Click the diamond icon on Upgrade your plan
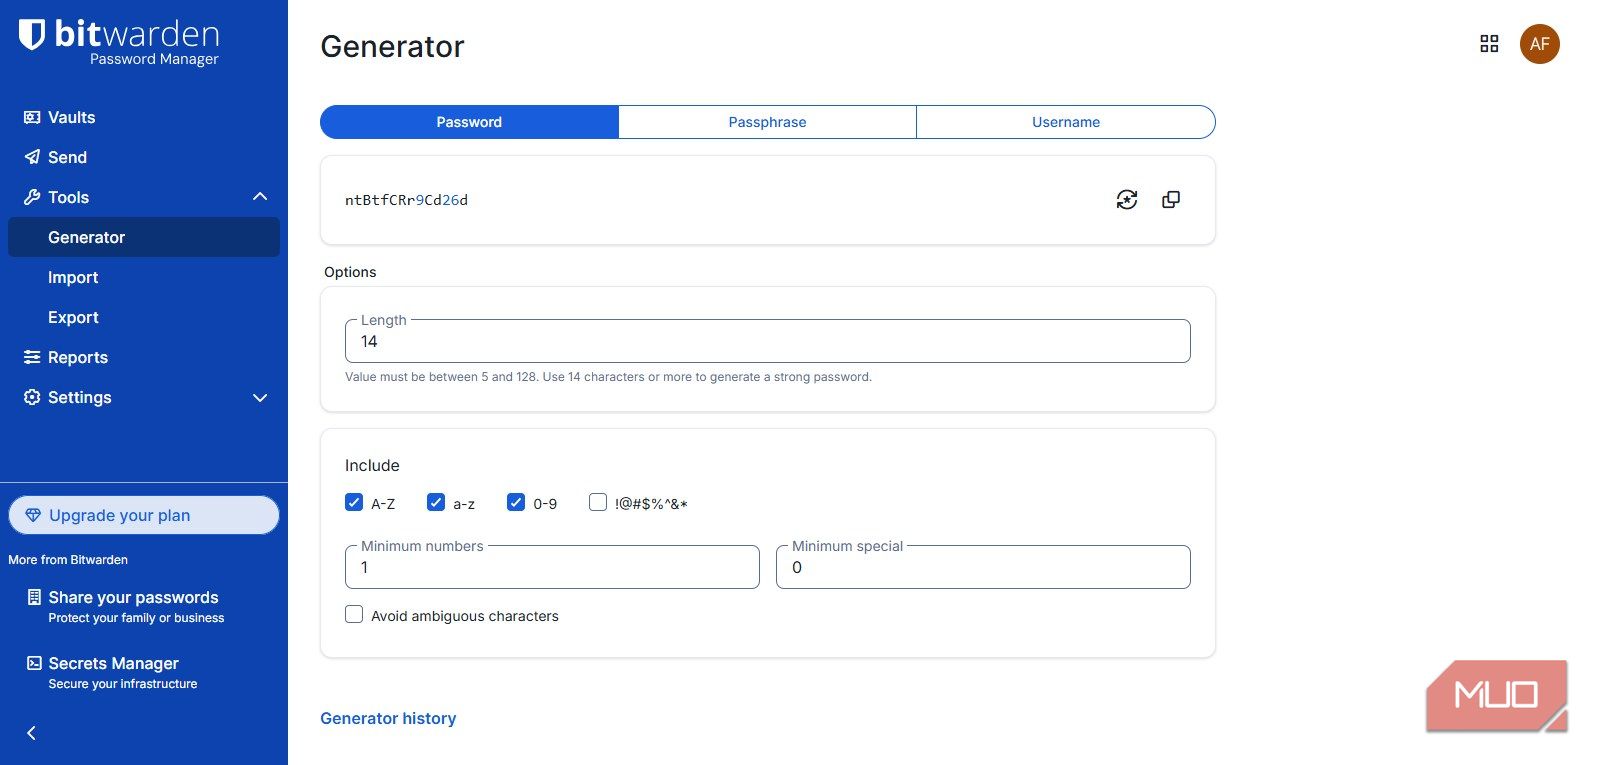 [33, 515]
